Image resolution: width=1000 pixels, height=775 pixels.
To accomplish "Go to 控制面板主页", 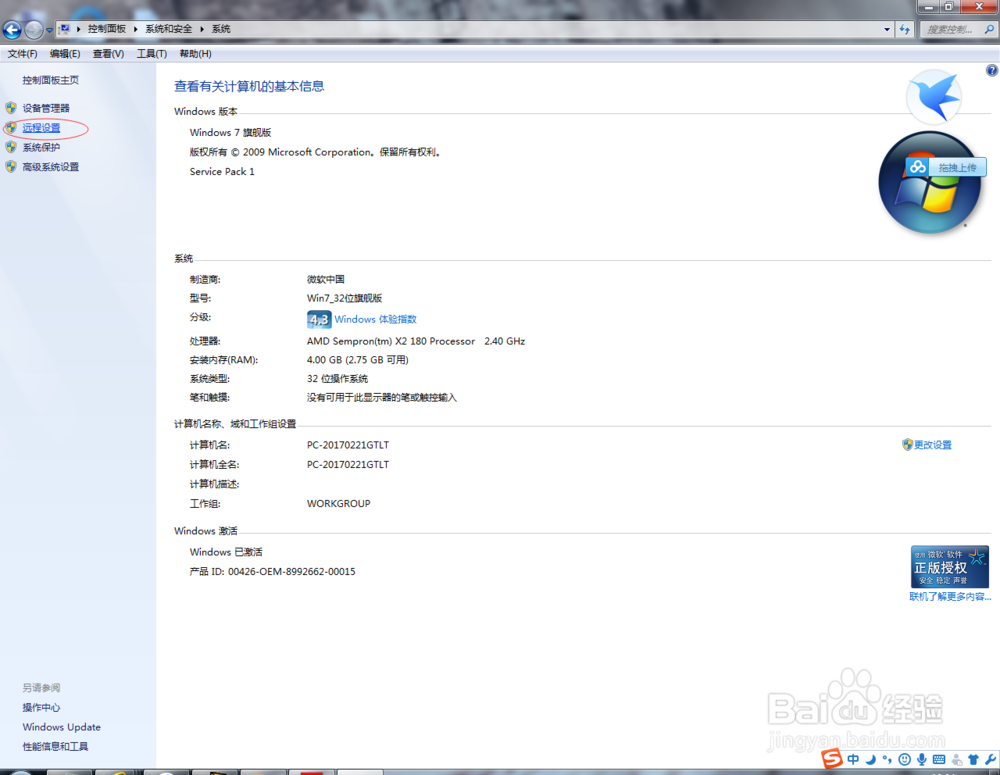I will point(50,80).
